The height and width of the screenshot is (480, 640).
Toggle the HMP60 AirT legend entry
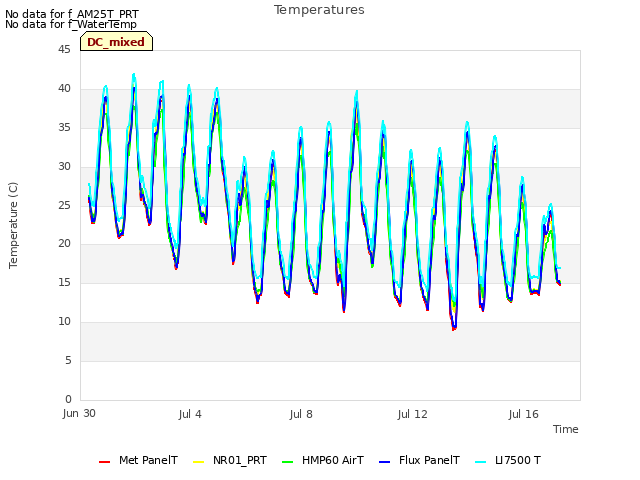(323, 460)
